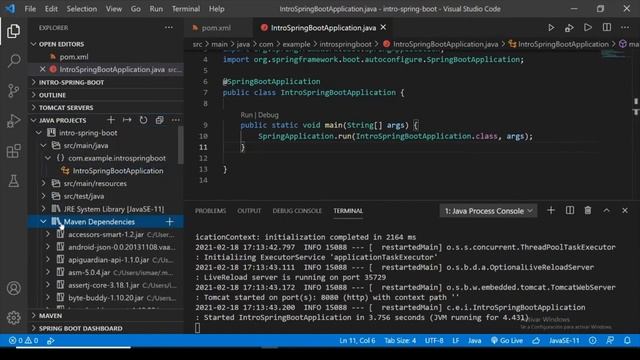Open Java Projects More Actions ellipsis
Image resolution: width=640 pixels, height=360 pixels.
pos(176,120)
